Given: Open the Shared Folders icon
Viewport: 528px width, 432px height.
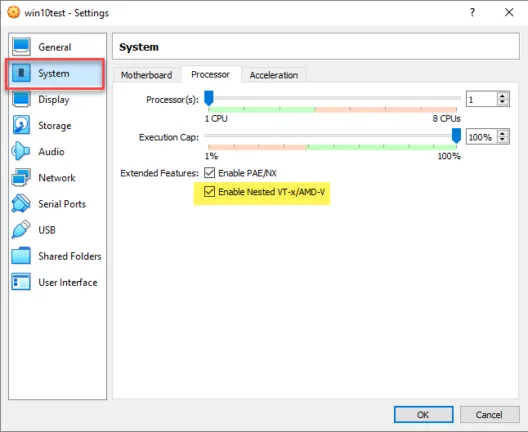Looking at the screenshot, I should click(21, 256).
